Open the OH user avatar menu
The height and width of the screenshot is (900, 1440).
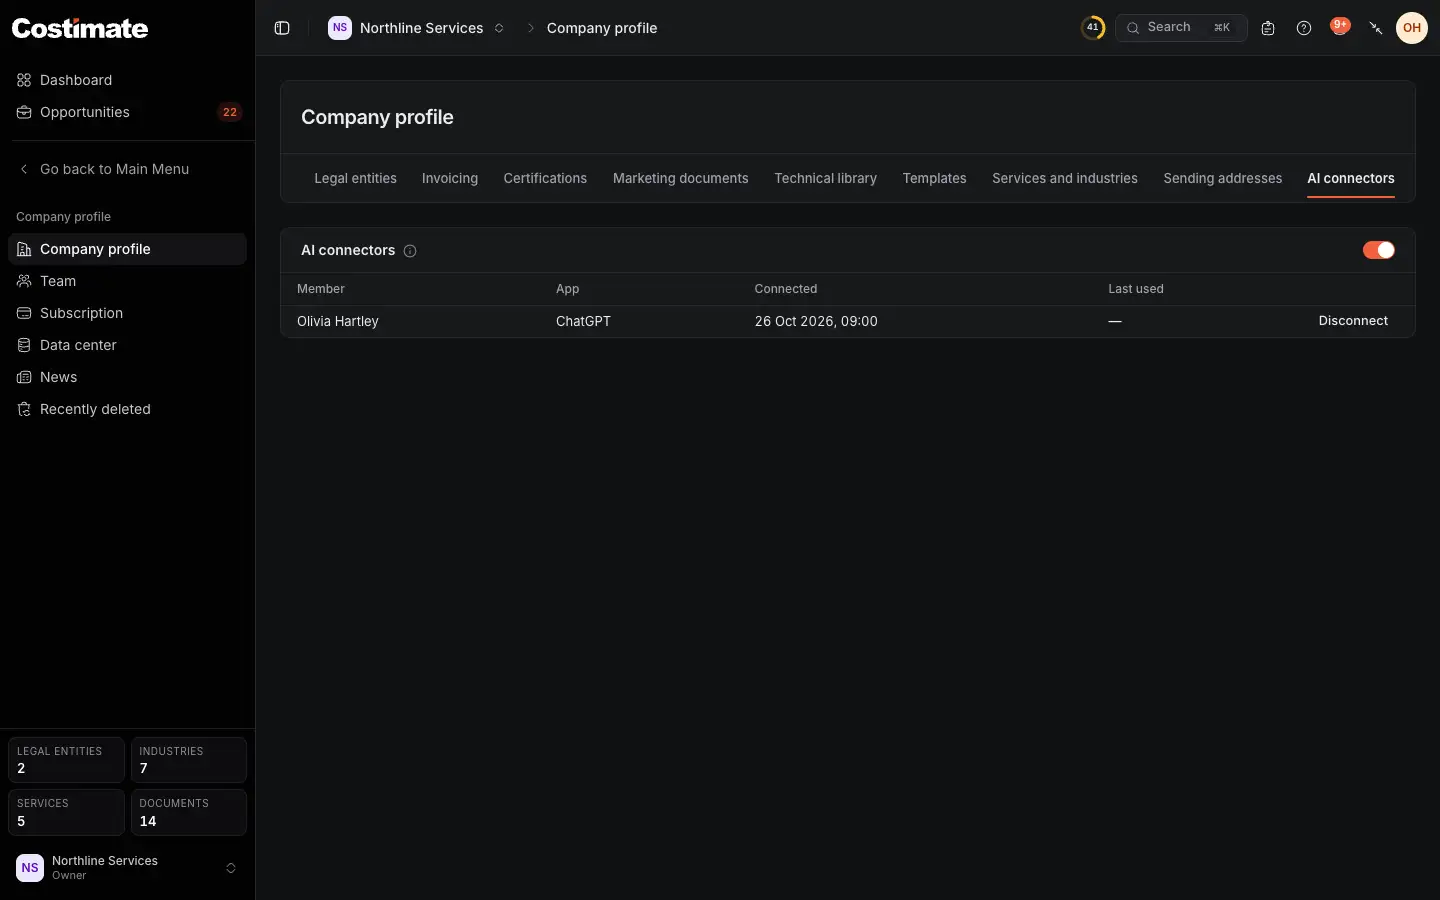pos(1412,28)
